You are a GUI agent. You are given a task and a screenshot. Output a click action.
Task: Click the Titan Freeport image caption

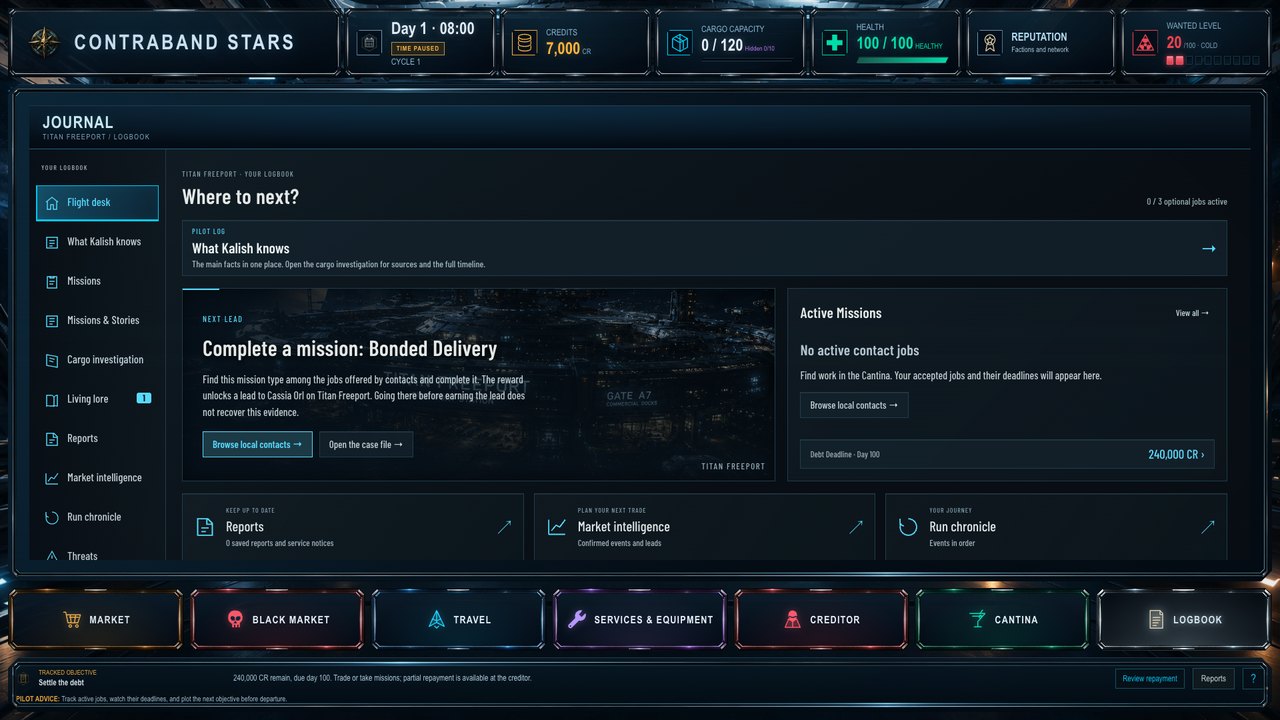733,467
